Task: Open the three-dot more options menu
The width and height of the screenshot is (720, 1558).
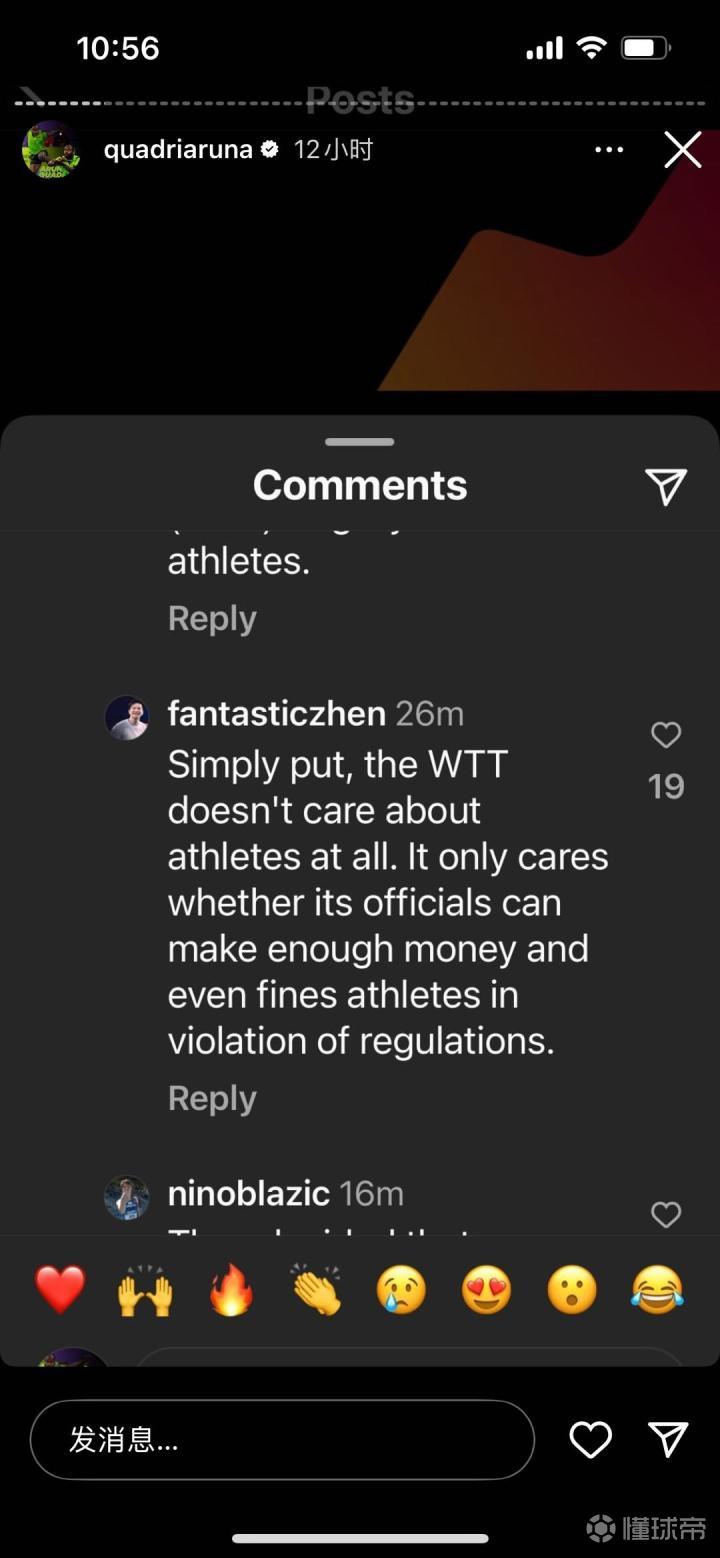Action: (609, 150)
